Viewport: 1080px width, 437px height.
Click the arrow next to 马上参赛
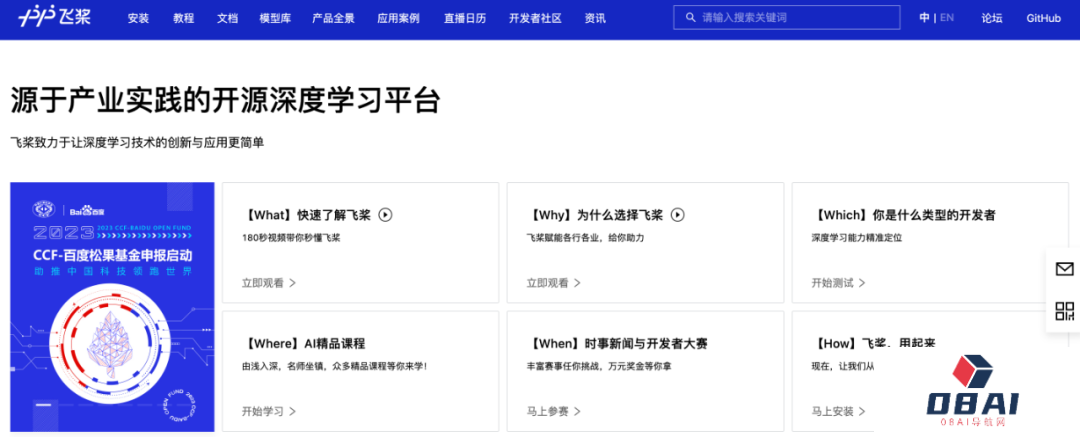pos(577,411)
